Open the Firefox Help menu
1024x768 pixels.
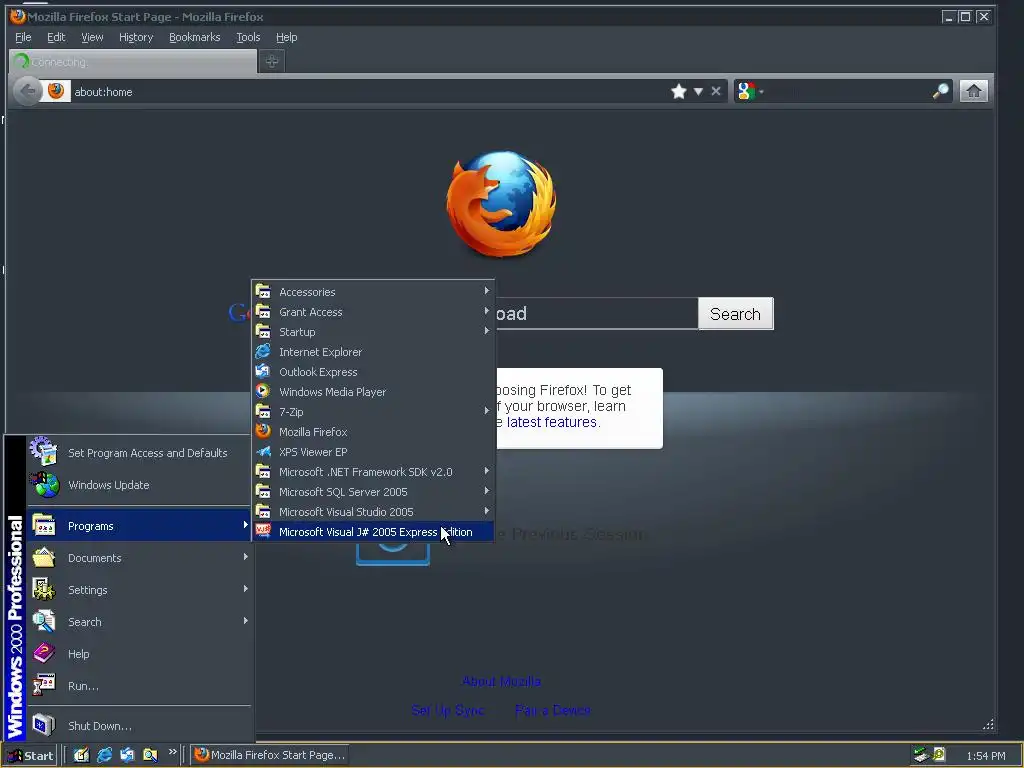286,37
